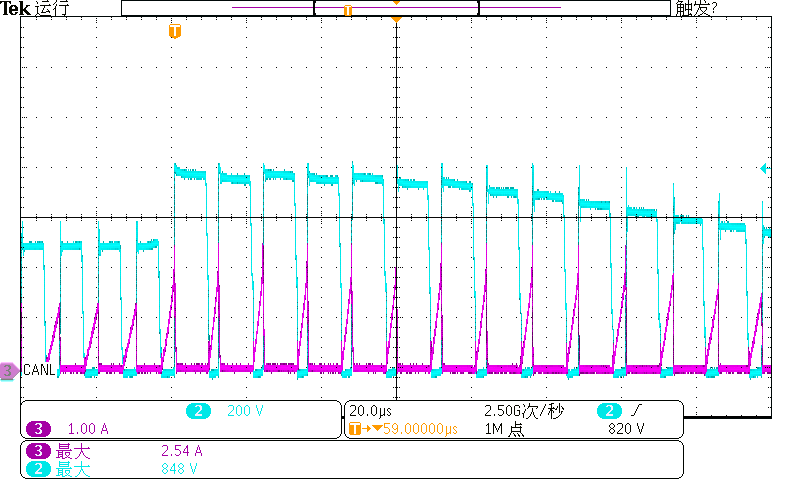The image size is (800, 480).
Task: Click the orange center expansion point triangle
Action: coord(397,19)
